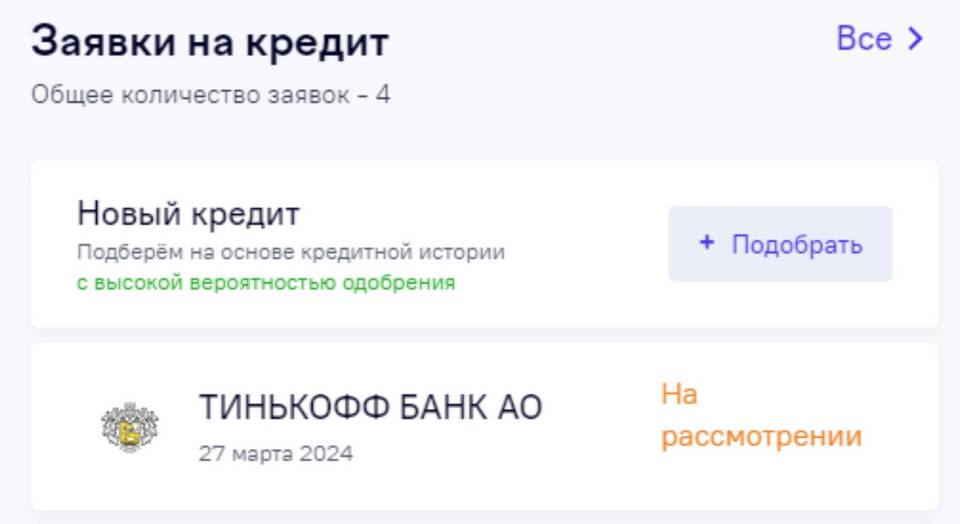Click the Подобрать button
The height and width of the screenshot is (524, 960).
tap(780, 244)
